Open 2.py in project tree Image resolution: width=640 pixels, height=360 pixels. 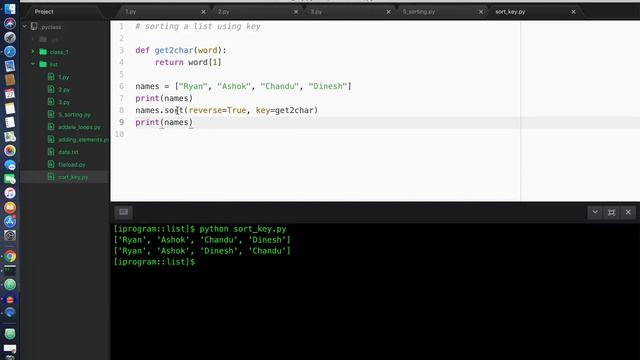click(x=64, y=89)
